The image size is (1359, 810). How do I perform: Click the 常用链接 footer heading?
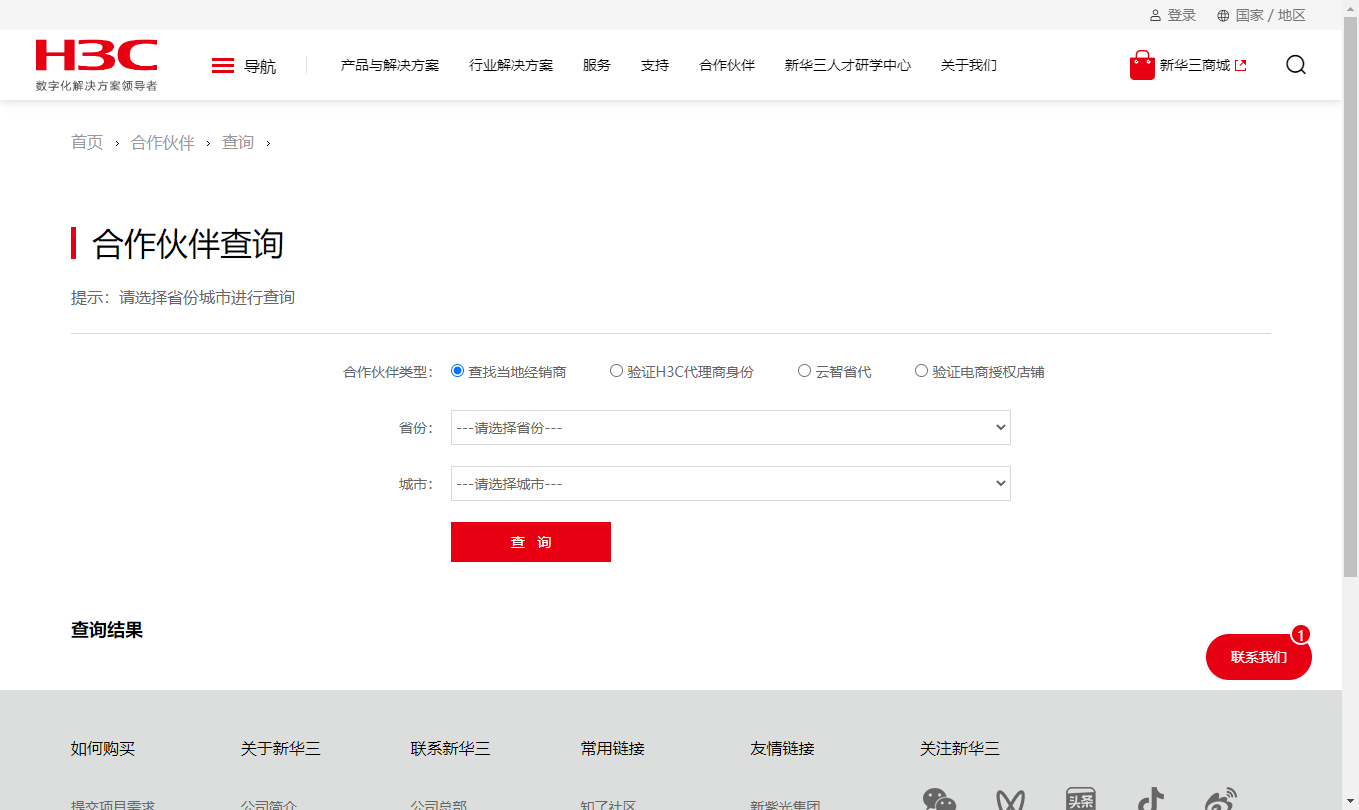pyautogui.click(x=613, y=748)
